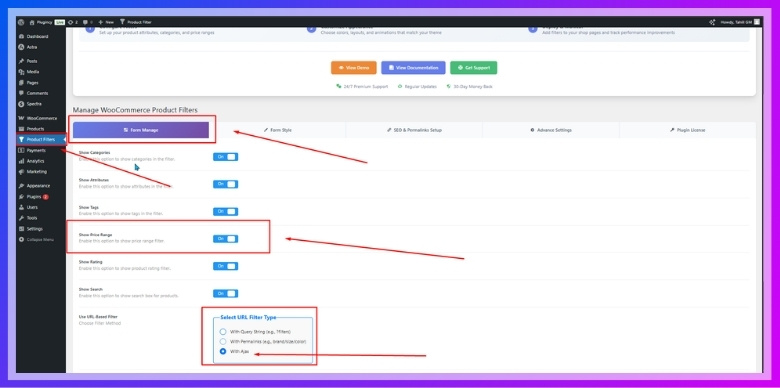Open the Howdy user account menu
Viewport: 780px width, 388px height.
point(740,22)
